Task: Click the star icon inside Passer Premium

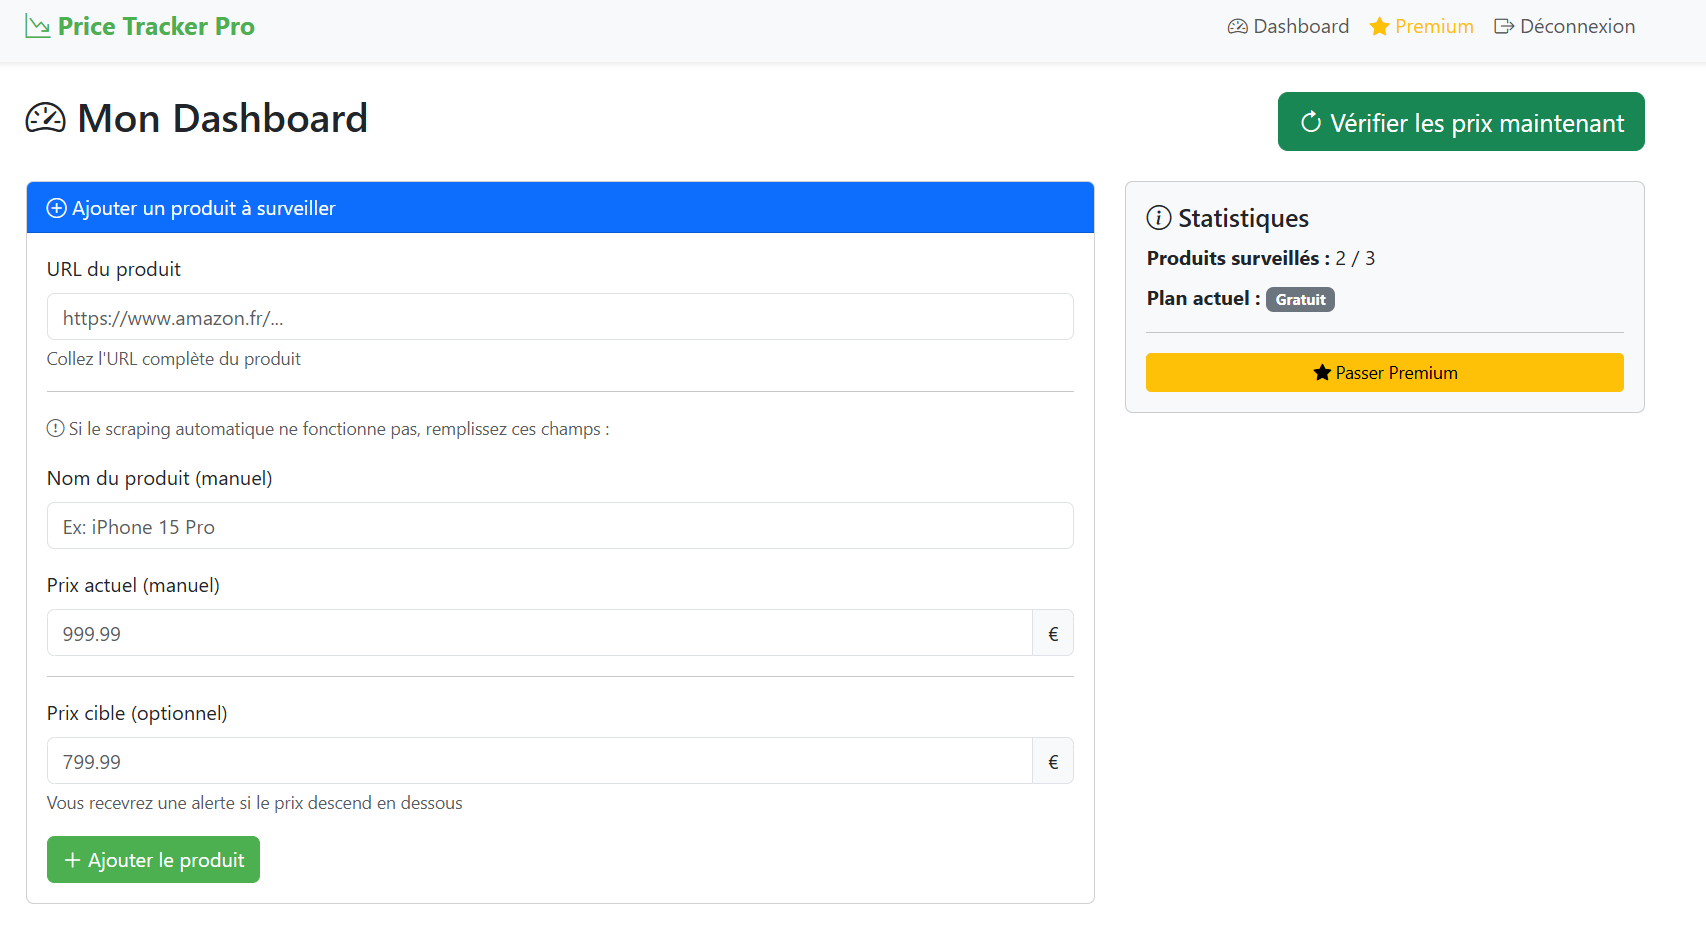Action: 1321,371
